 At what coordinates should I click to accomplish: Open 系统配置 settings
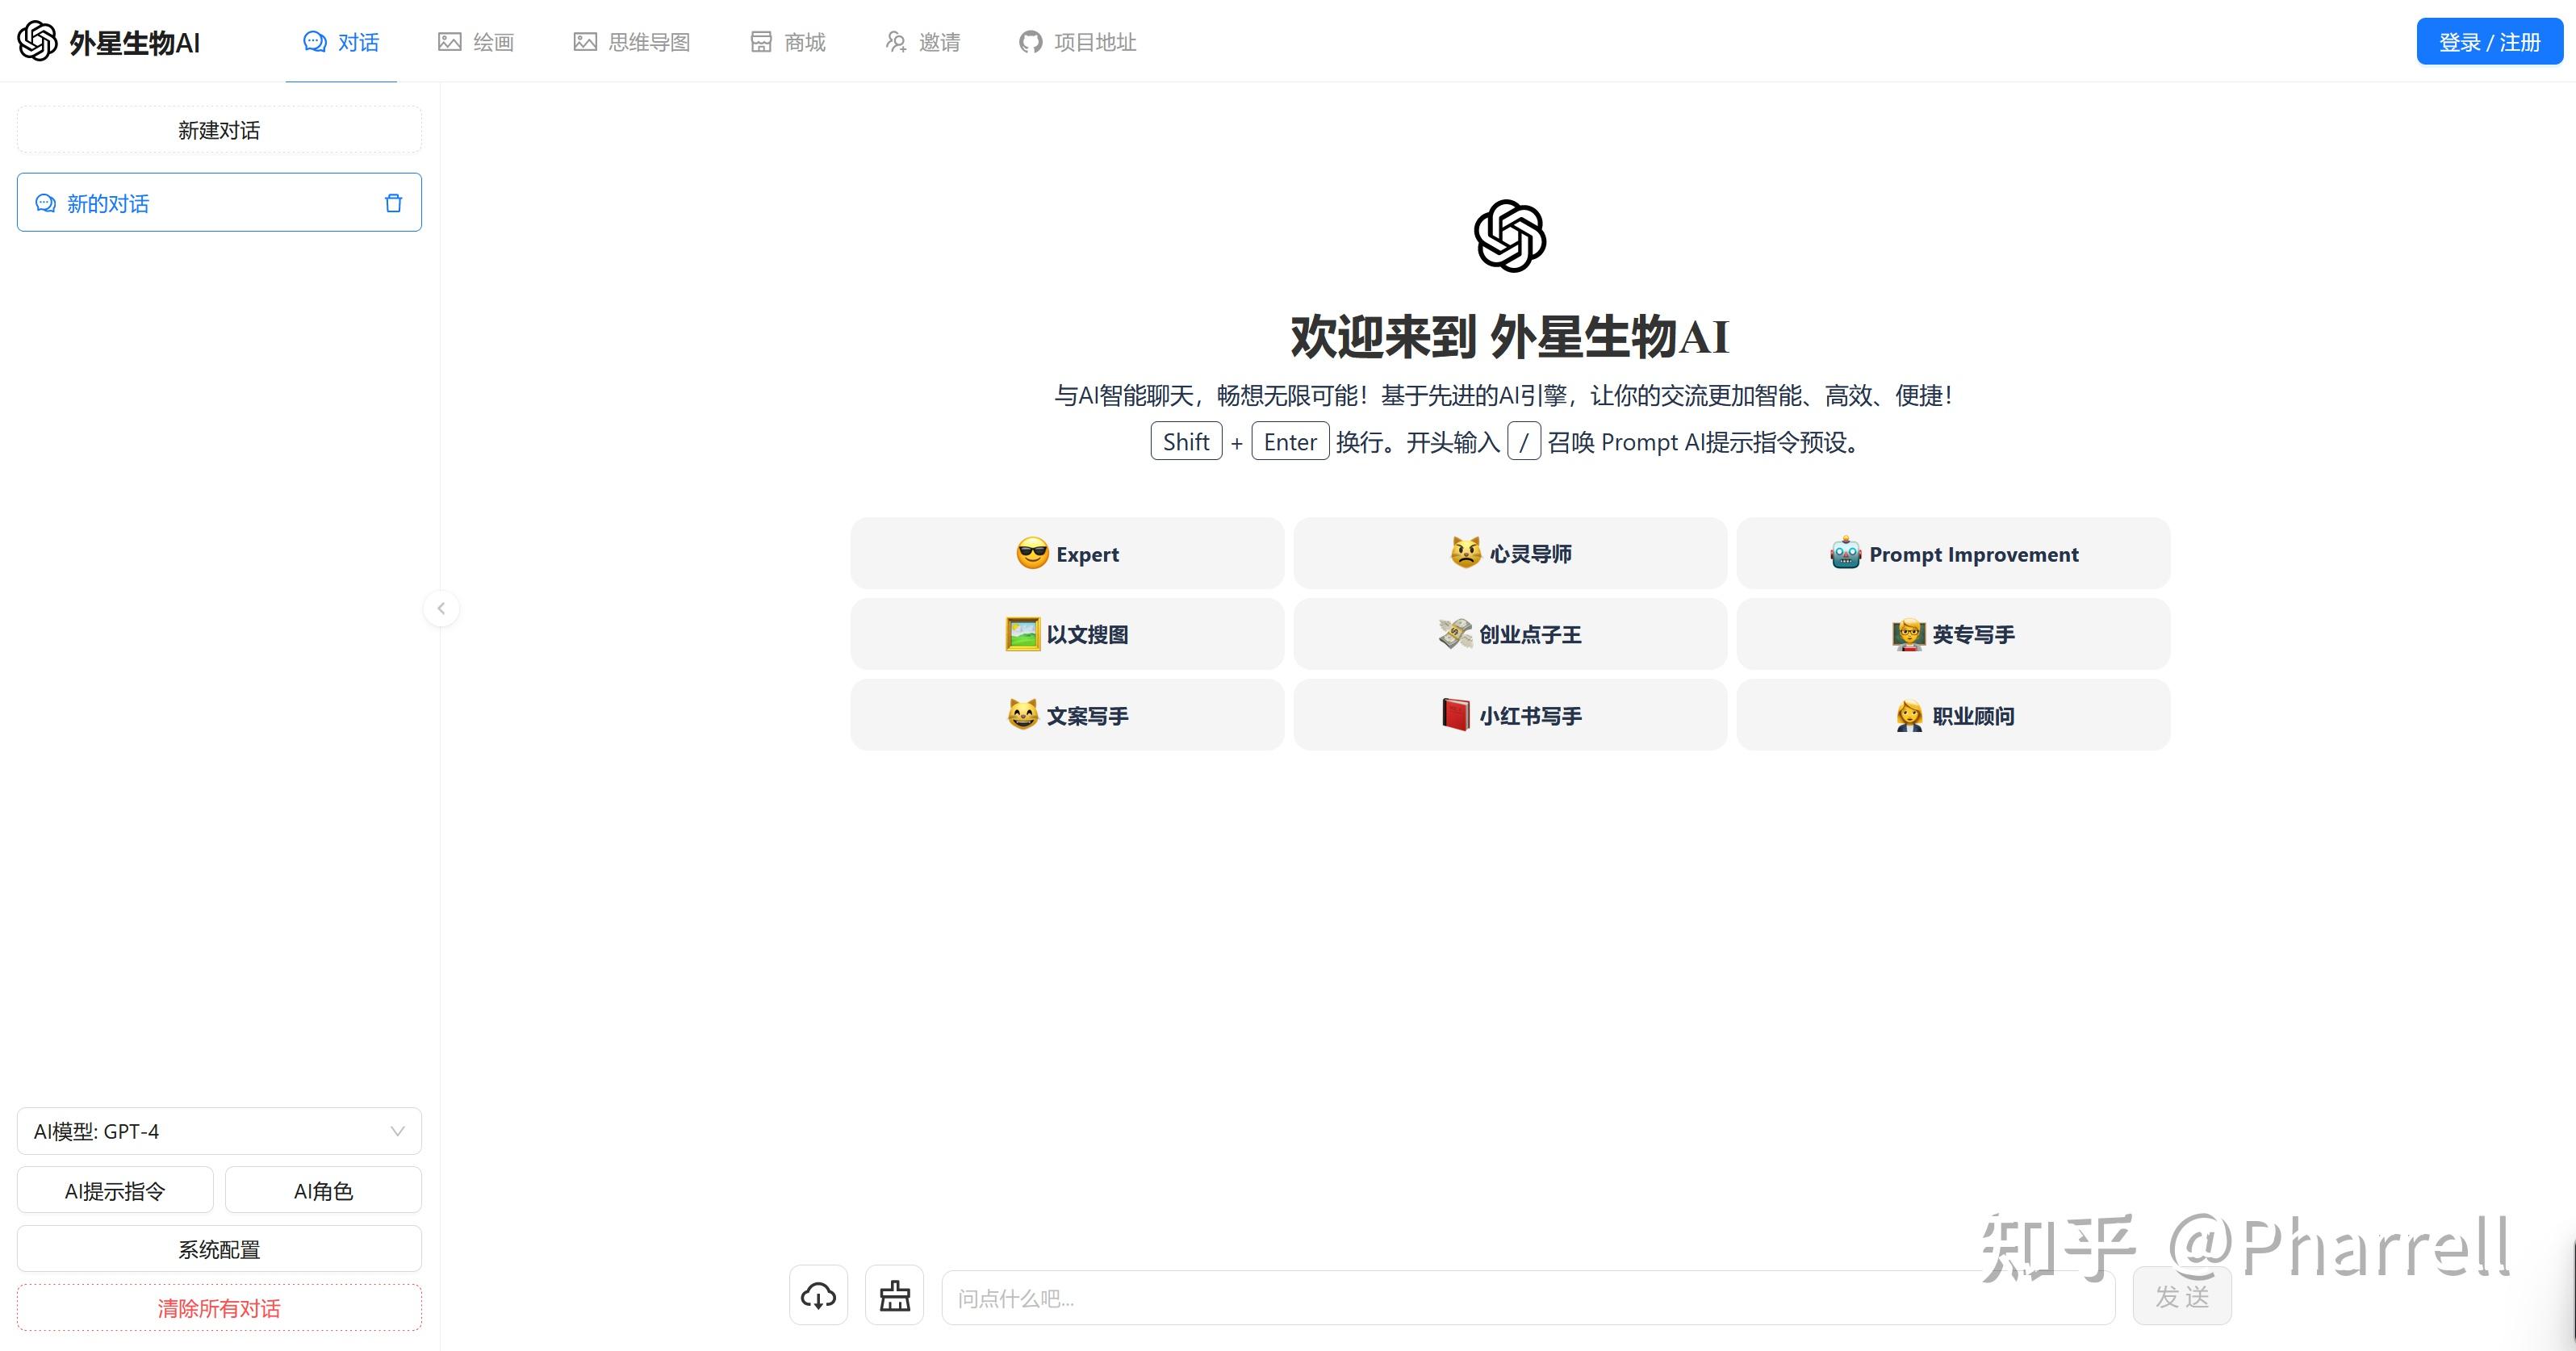pos(219,1249)
